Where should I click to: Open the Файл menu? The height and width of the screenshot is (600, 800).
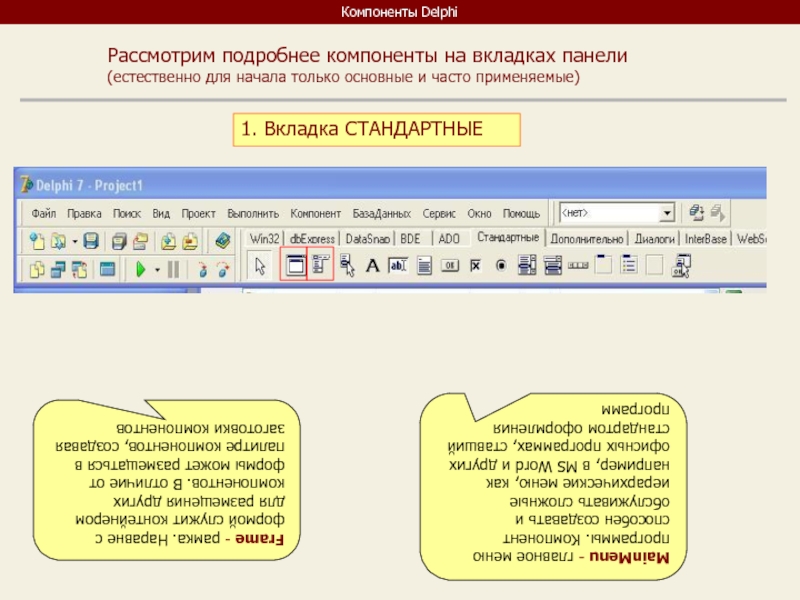[43, 214]
